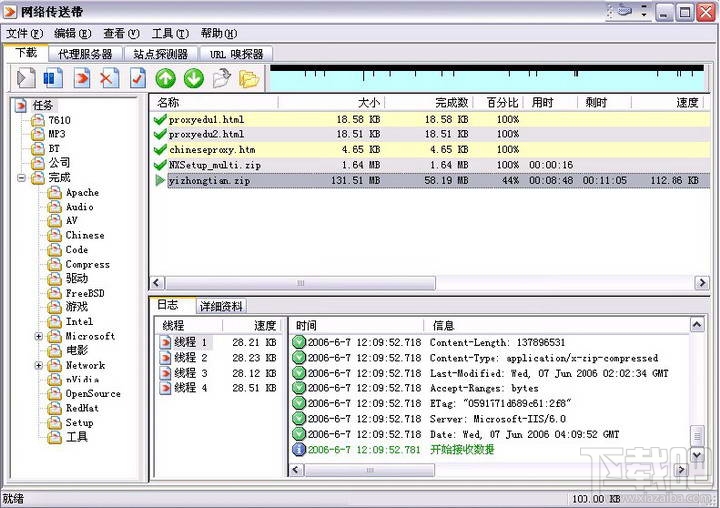Screen dimensions: 720x508
Task: Select 线程 3 in thread list
Action: pyautogui.click(x=190, y=373)
